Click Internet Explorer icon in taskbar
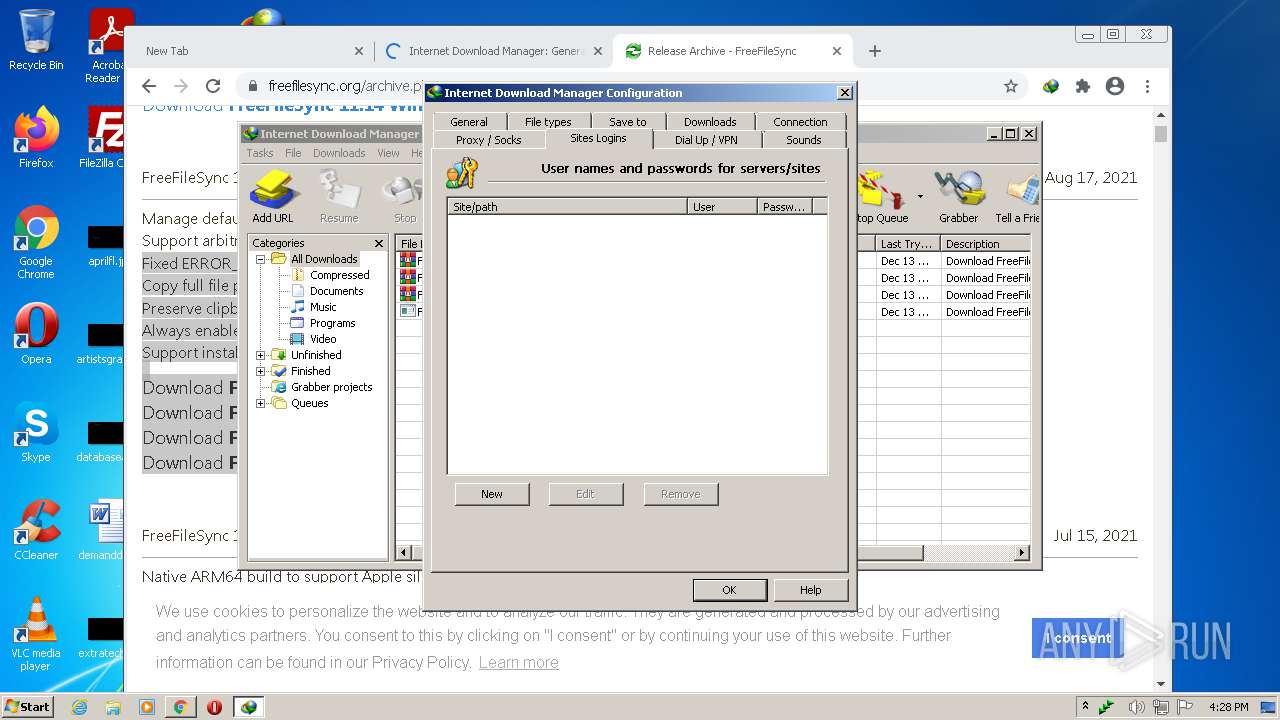Screen dimensions: 1280x720 79,707
